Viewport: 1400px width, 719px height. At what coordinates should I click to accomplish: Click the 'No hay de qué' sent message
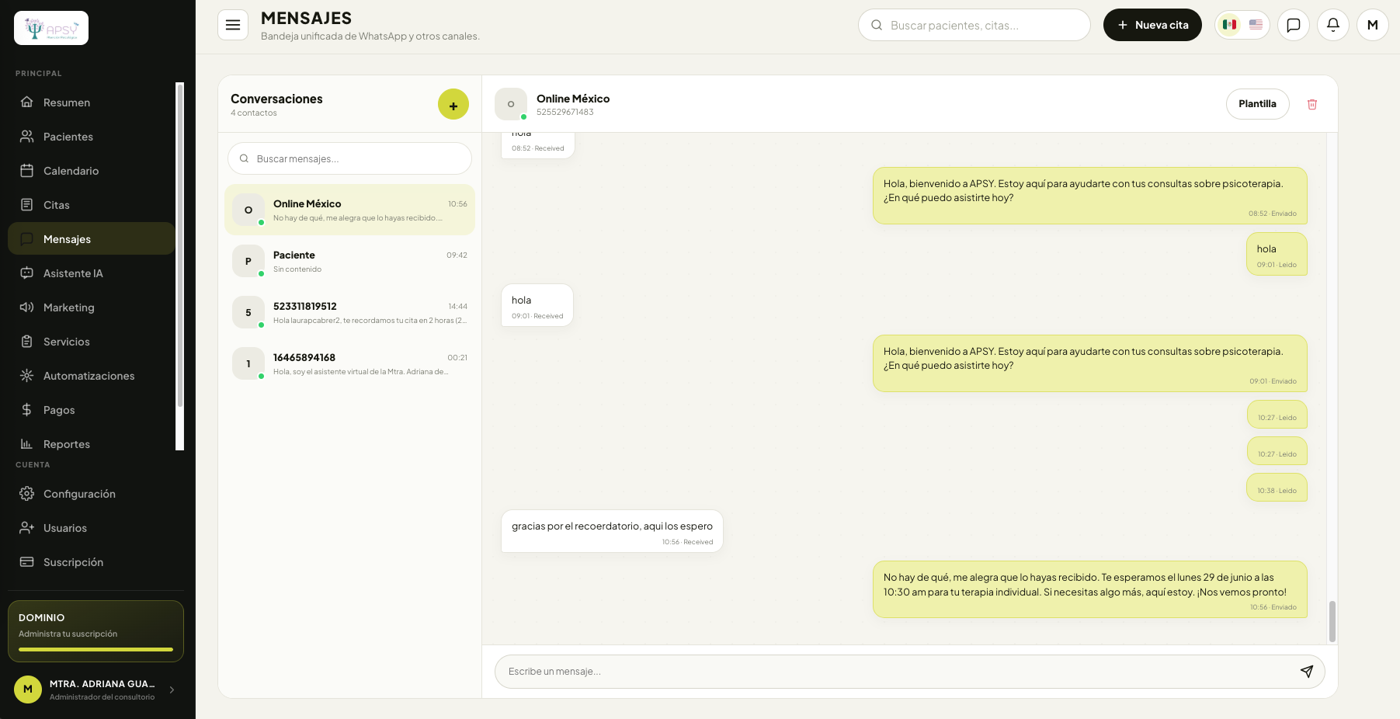click(1090, 589)
